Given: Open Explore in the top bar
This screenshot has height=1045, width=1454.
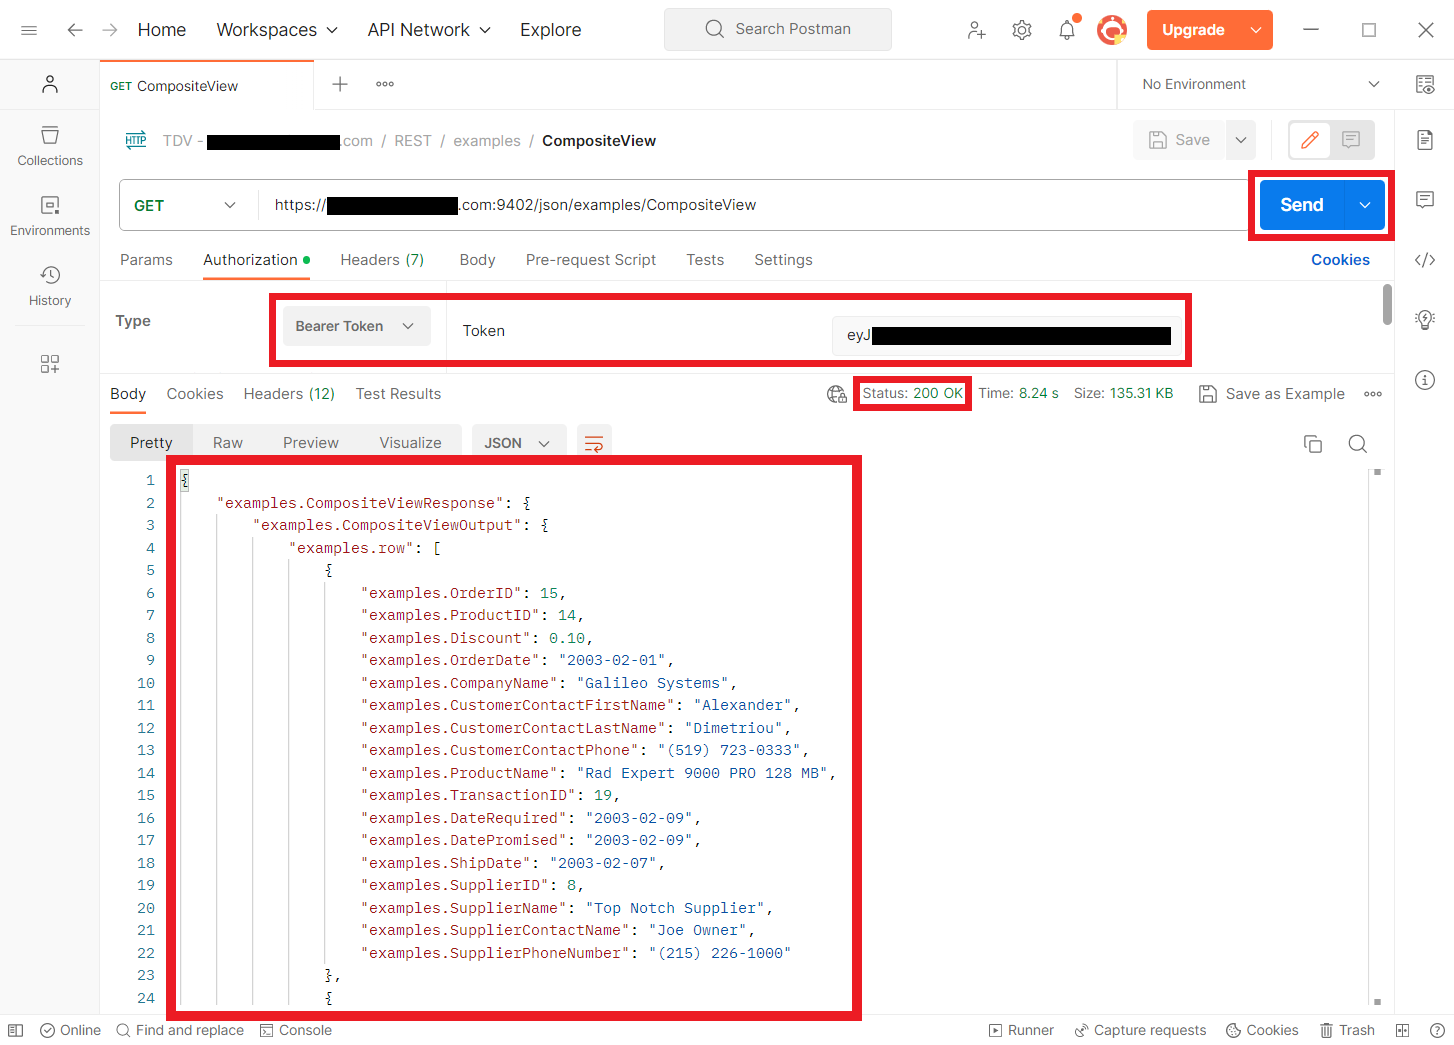Looking at the screenshot, I should pyautogui.click(x=550, y=30).
